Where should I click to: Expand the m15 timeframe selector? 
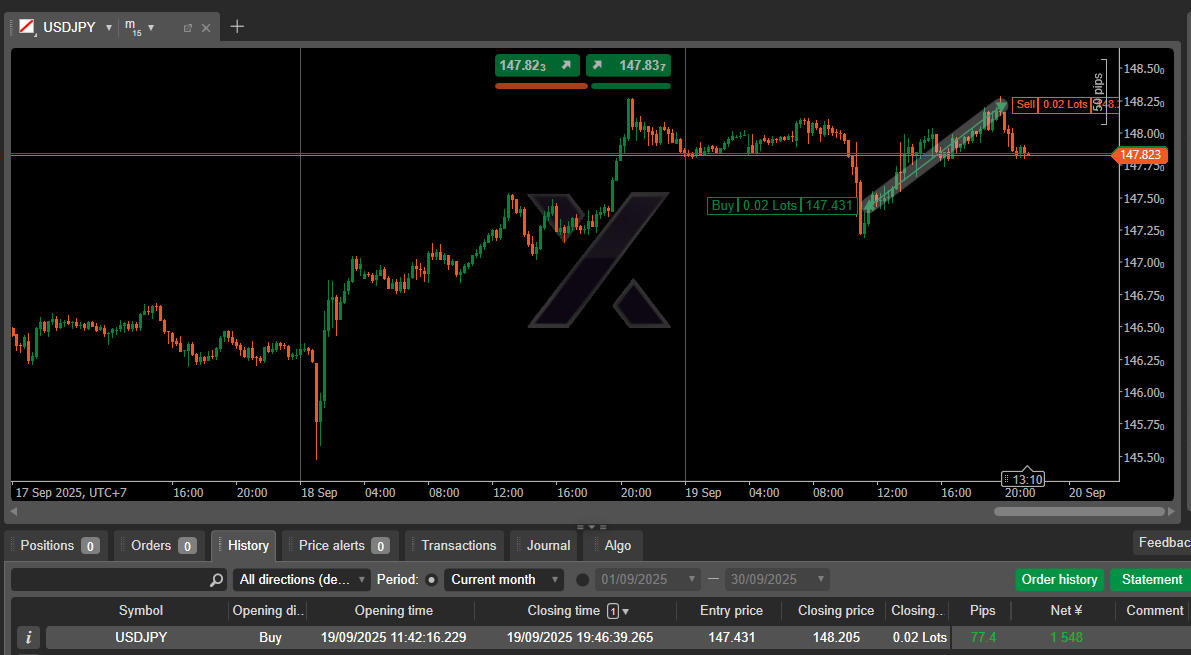151,28
